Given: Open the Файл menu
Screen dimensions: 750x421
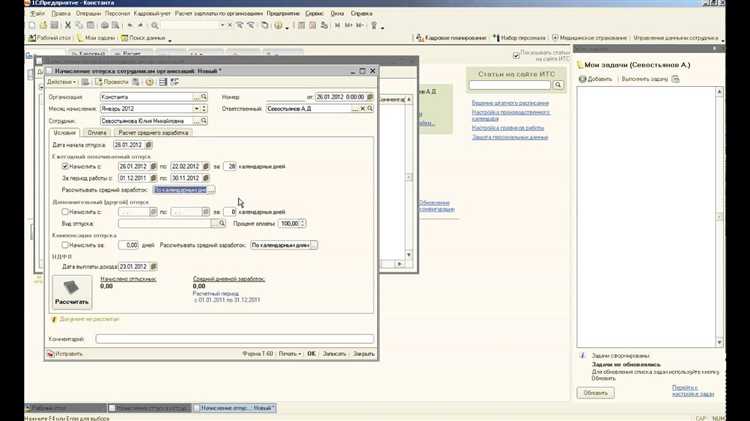Looking at the screenshot, I should tap(37, 13).
